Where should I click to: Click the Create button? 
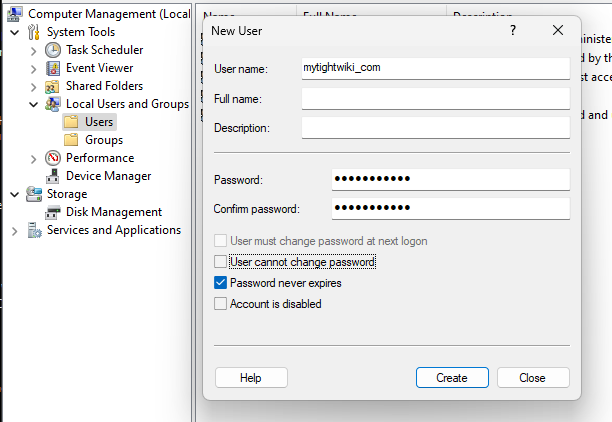click(x=451, y=378)
